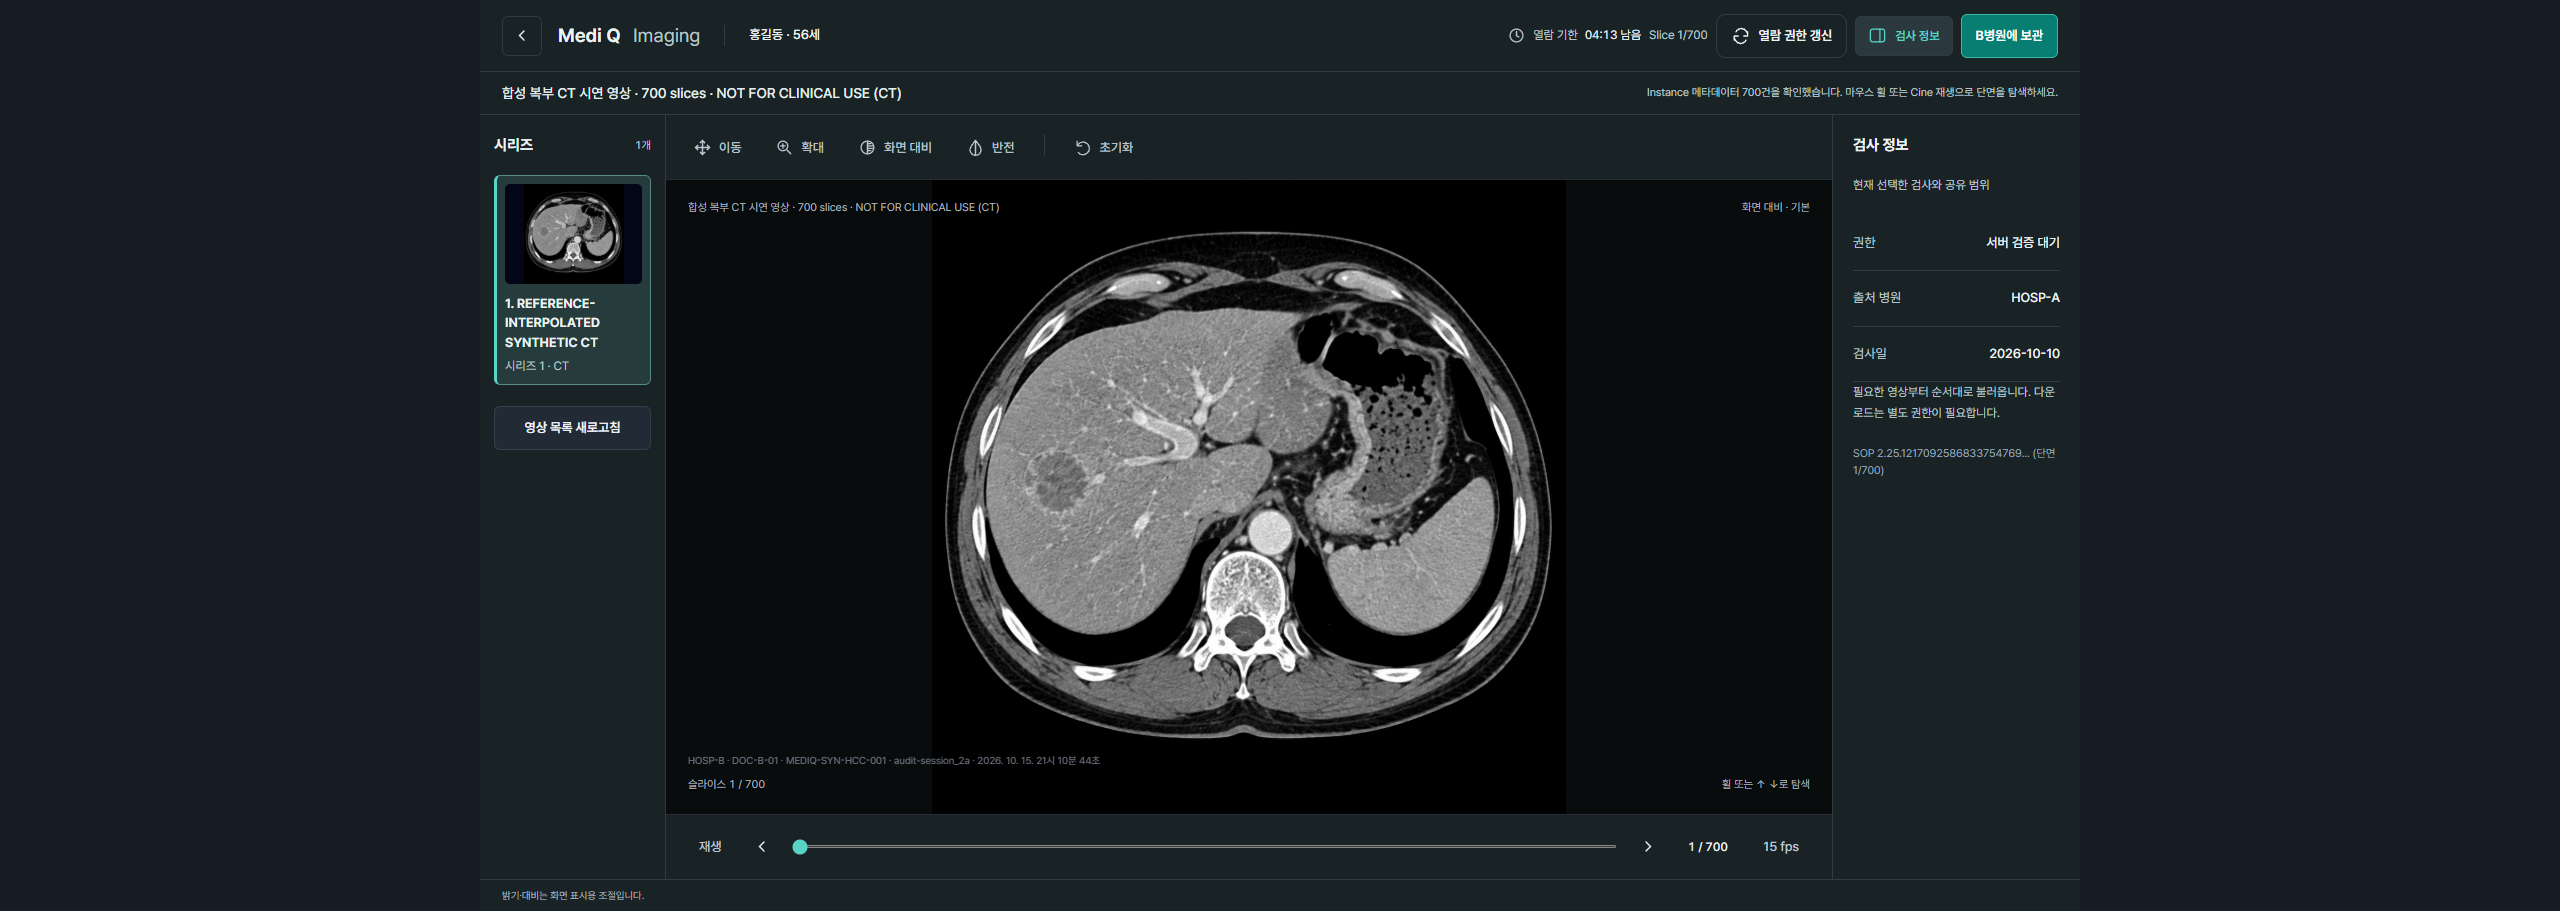Click 영상 목록 새로고침 button

[x=572, y=428]
